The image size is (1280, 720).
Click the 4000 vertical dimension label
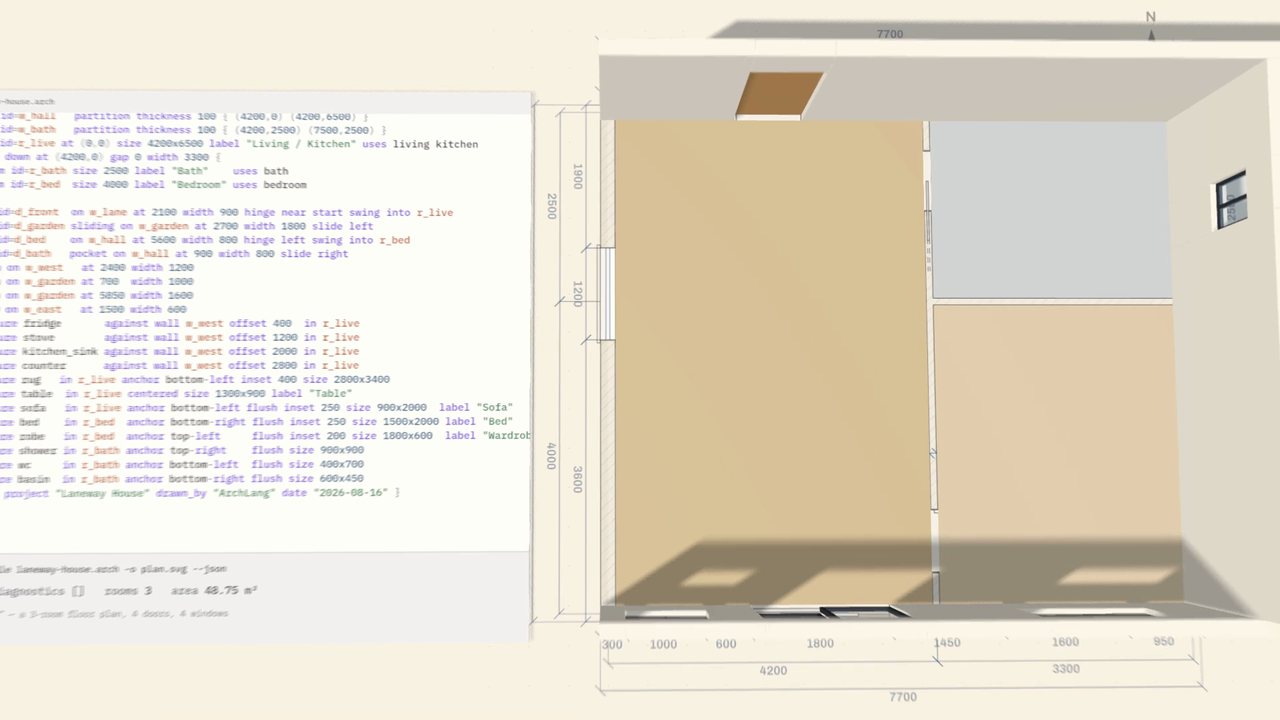tap(550, 455)
